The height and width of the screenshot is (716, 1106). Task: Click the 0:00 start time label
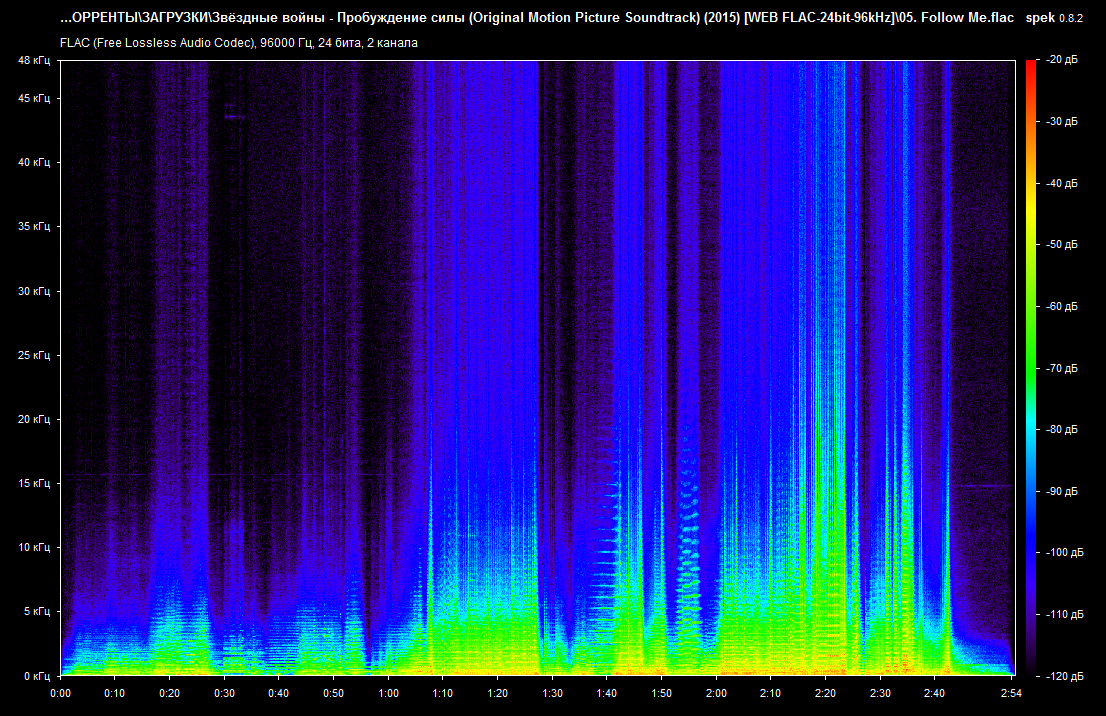click(x=60, y=693)
